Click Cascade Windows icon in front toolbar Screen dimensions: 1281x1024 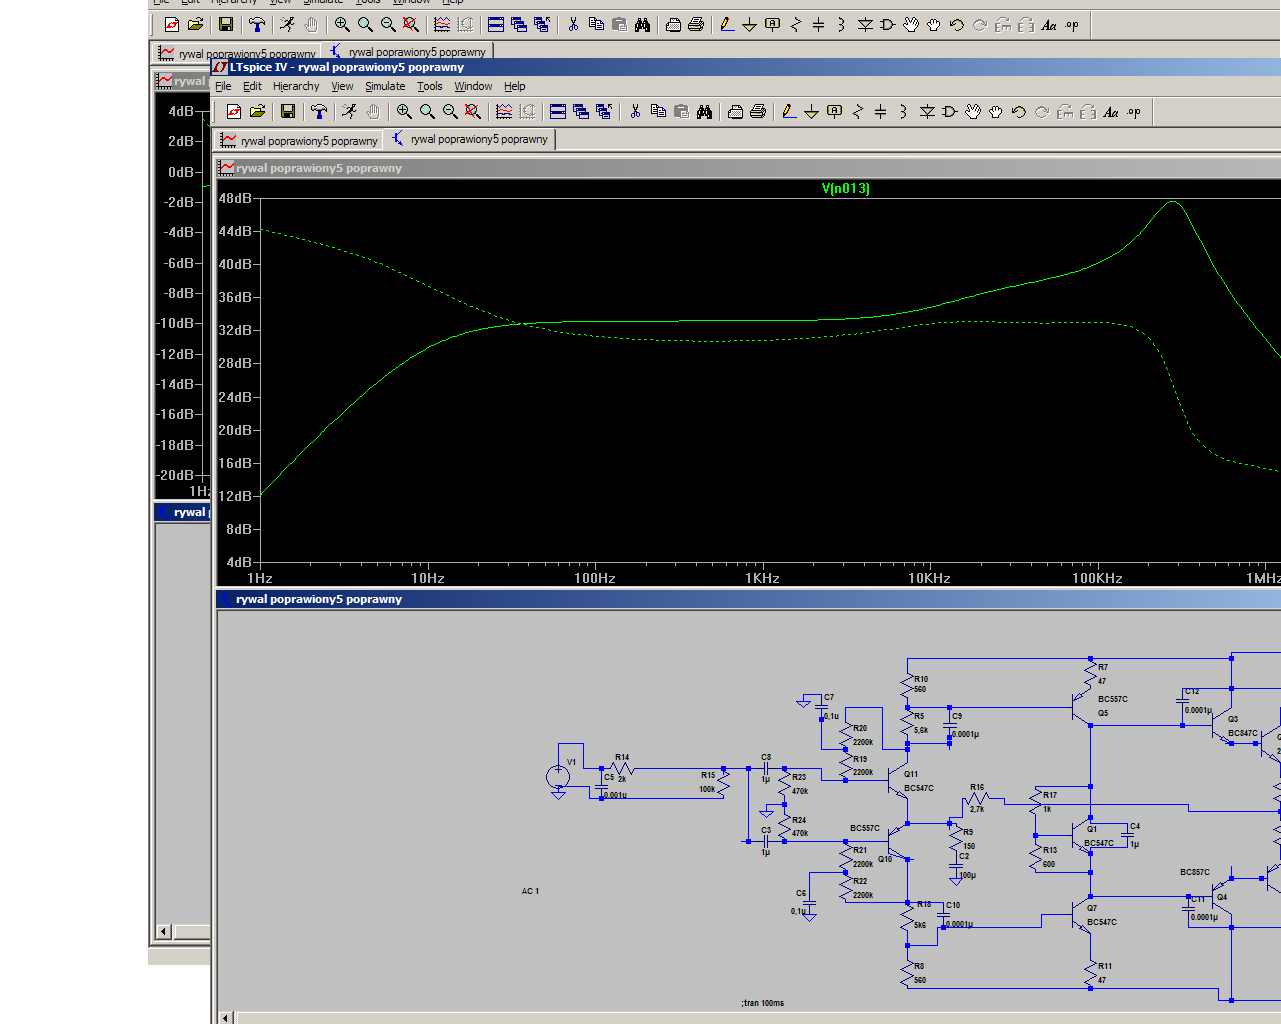coord(581,112)
